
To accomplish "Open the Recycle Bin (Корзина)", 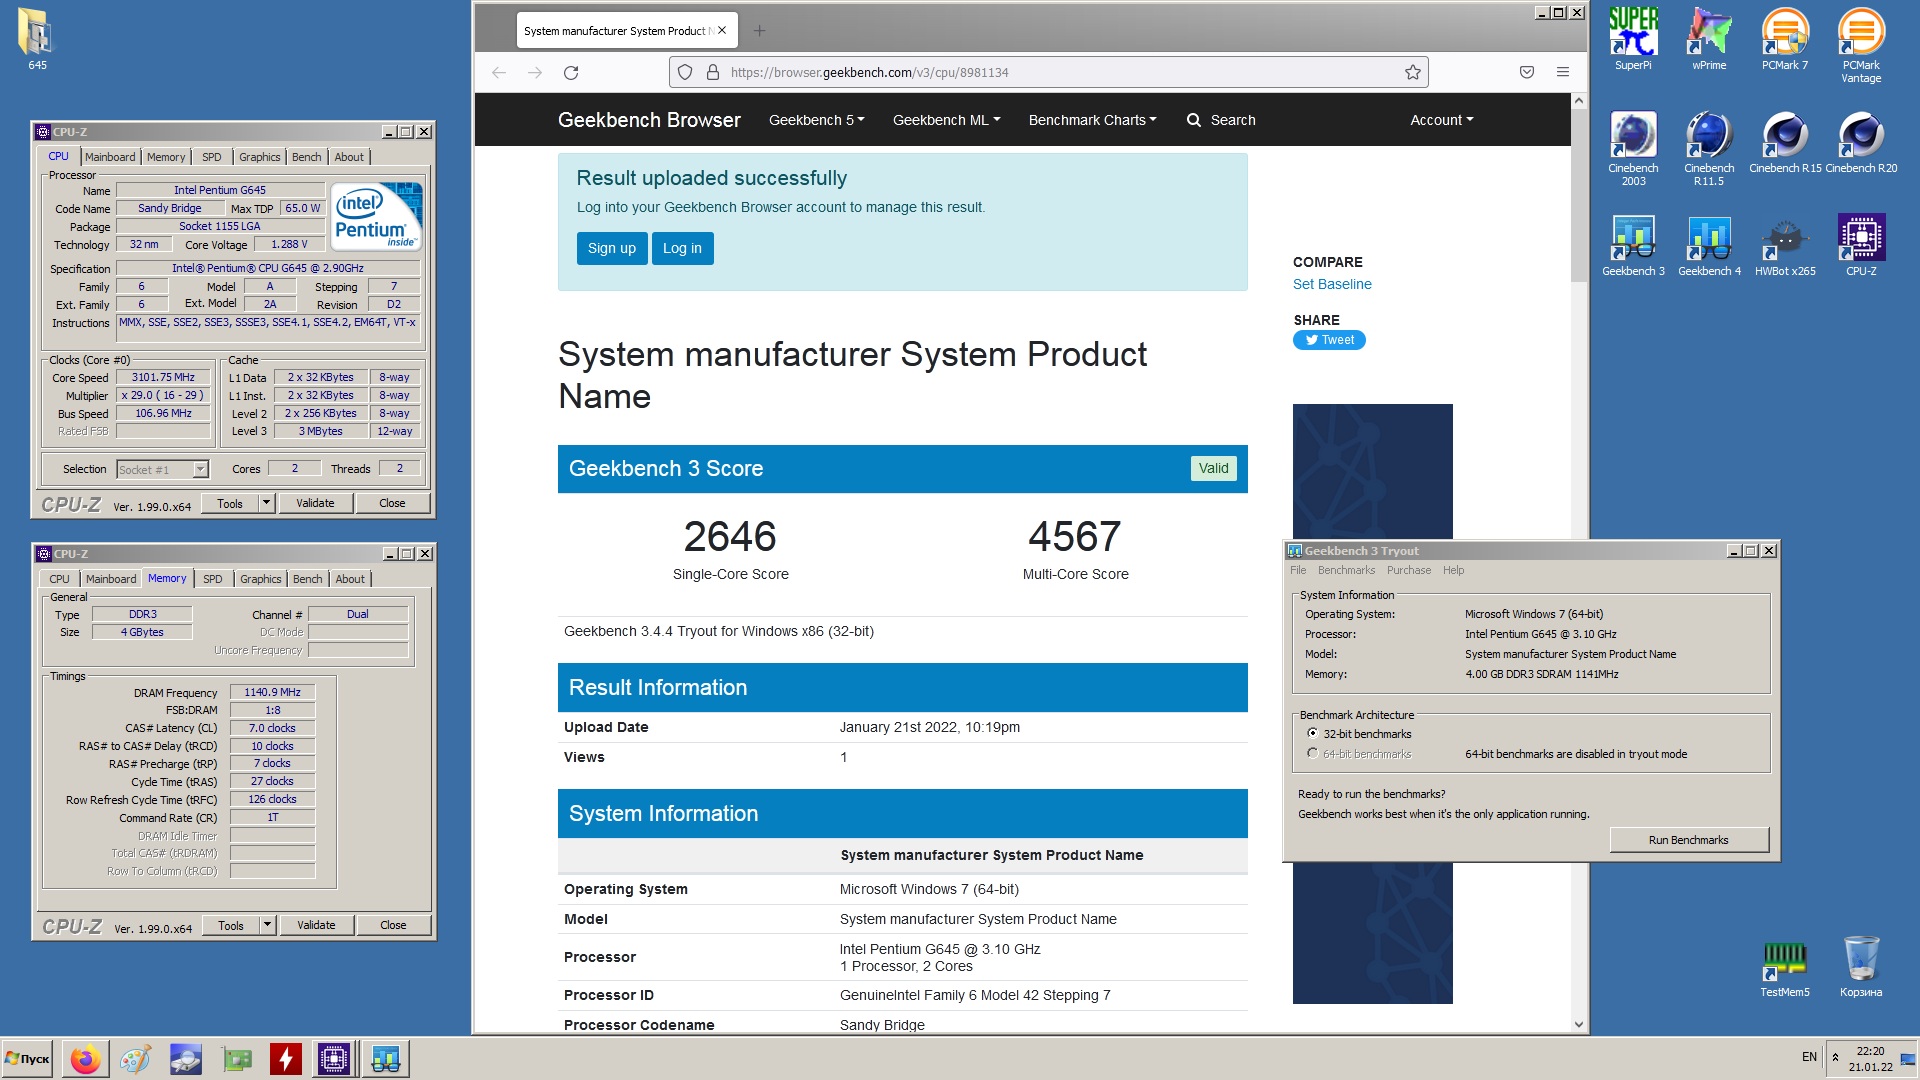I will tap(1861, 967).
